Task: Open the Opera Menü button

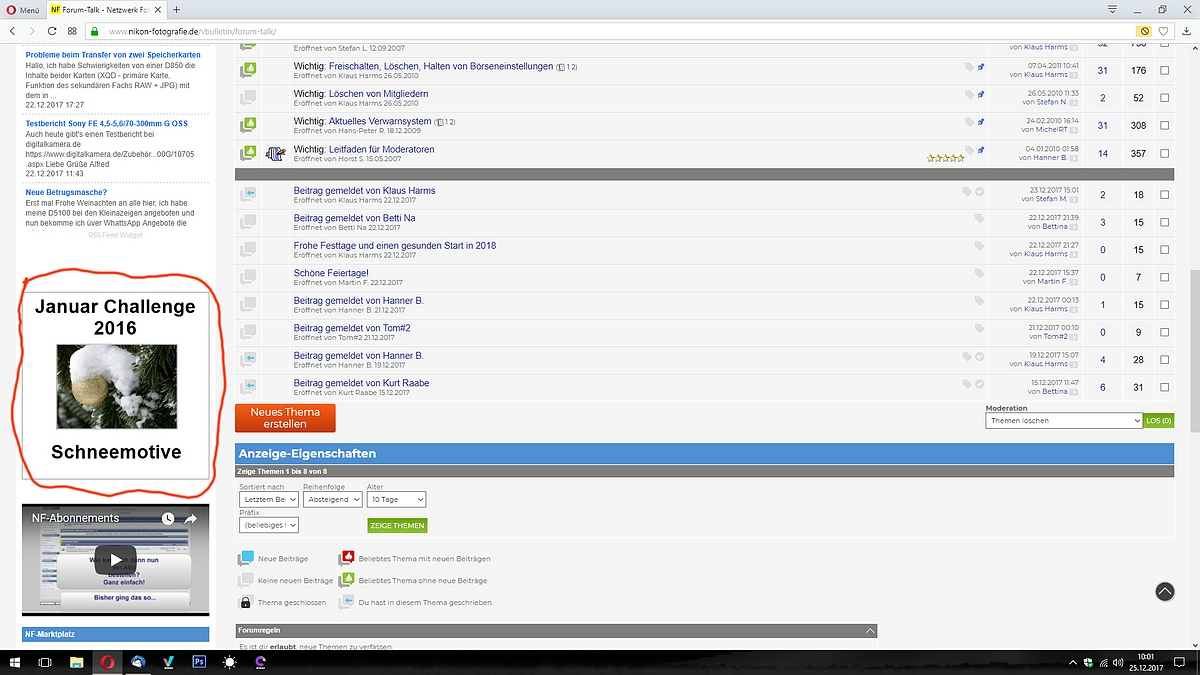Action: point(21,9)
